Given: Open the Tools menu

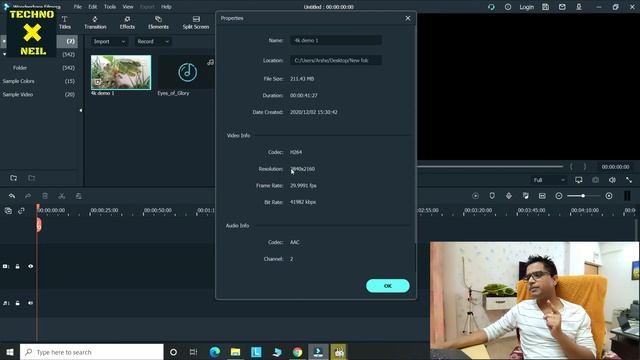Looking at the screenshot, I should [x=110, y=7].
